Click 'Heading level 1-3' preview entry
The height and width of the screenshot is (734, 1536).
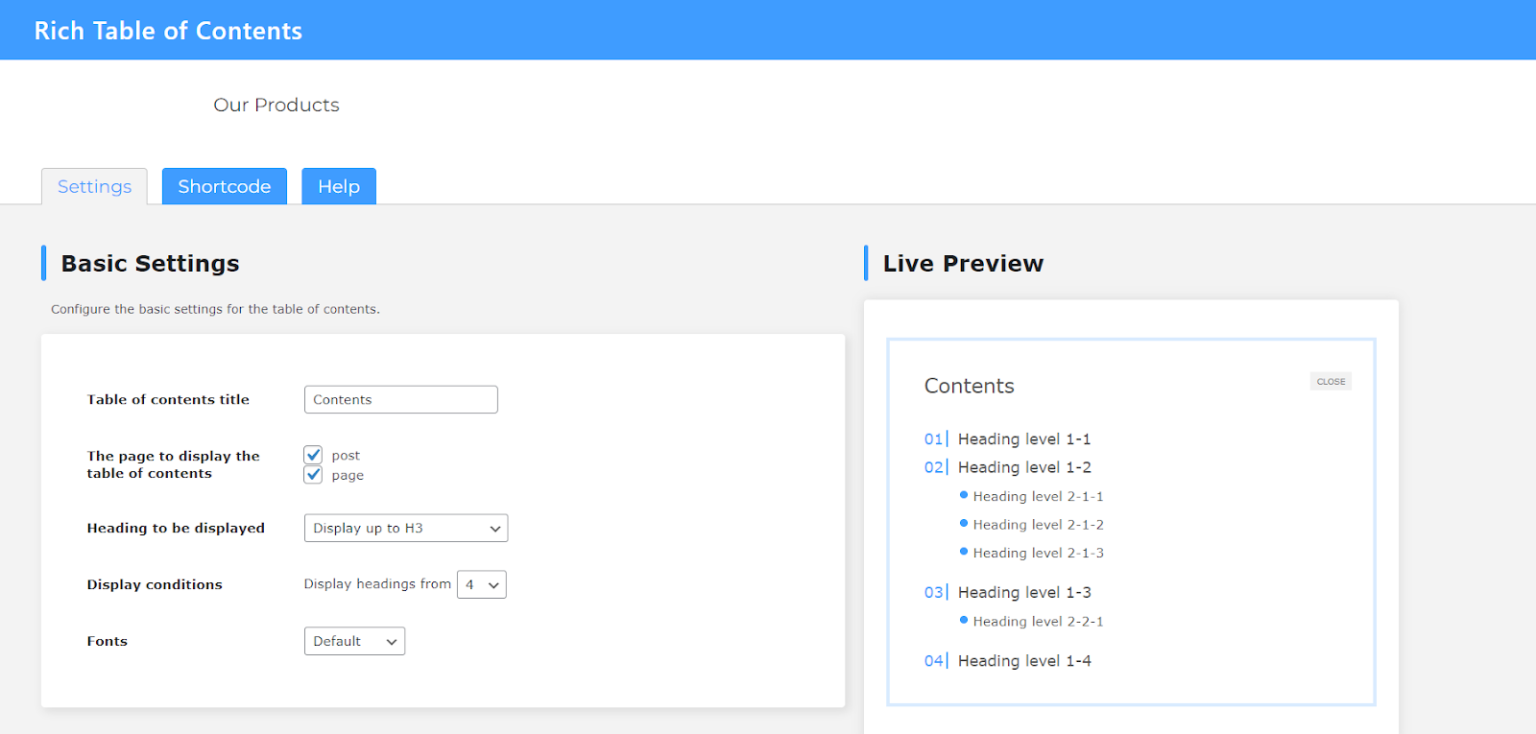(x=1024, y=592)
